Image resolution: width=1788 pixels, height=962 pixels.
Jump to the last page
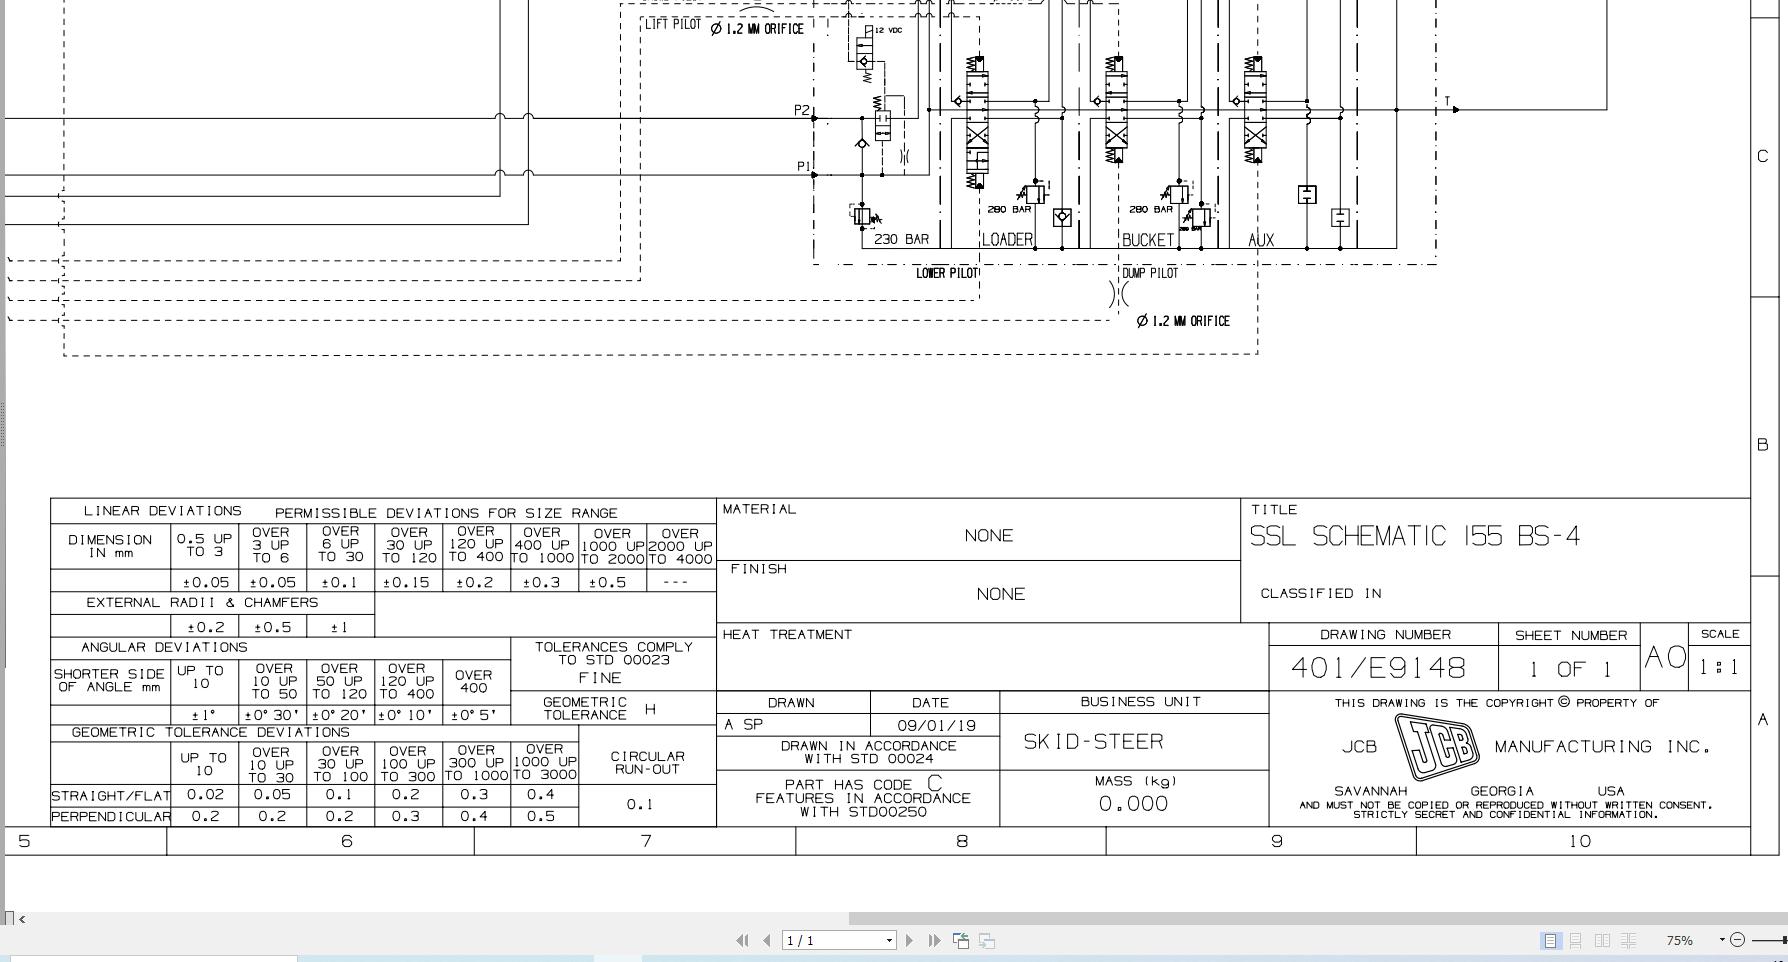pos(932,940)
